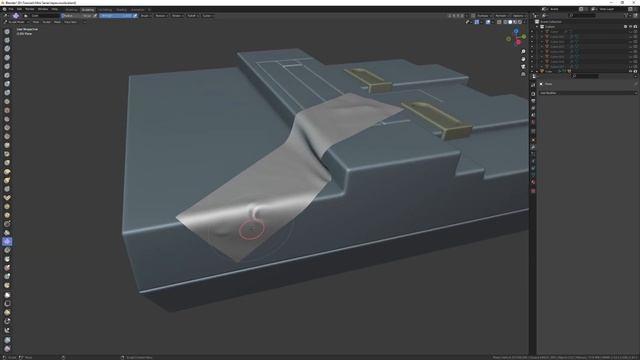640x360 pixels.
Task: Toggle camera view icon in viewport
Action: (x=523, y=66)
